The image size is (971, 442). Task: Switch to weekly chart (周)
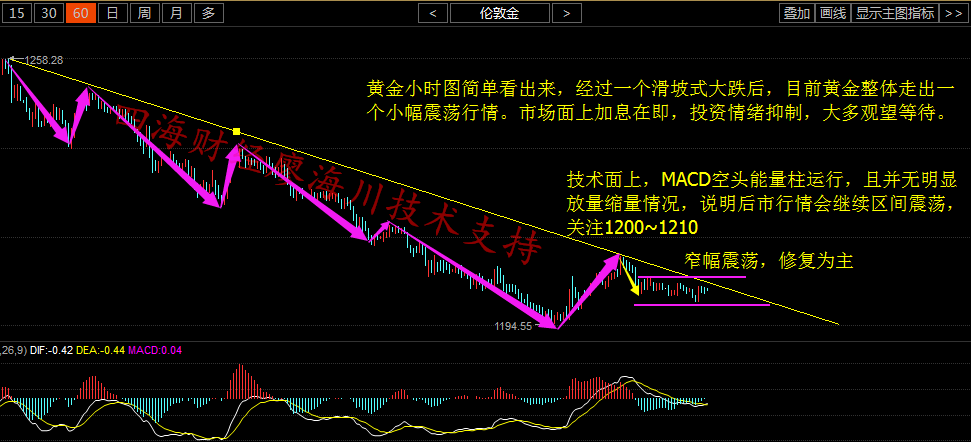144,12
